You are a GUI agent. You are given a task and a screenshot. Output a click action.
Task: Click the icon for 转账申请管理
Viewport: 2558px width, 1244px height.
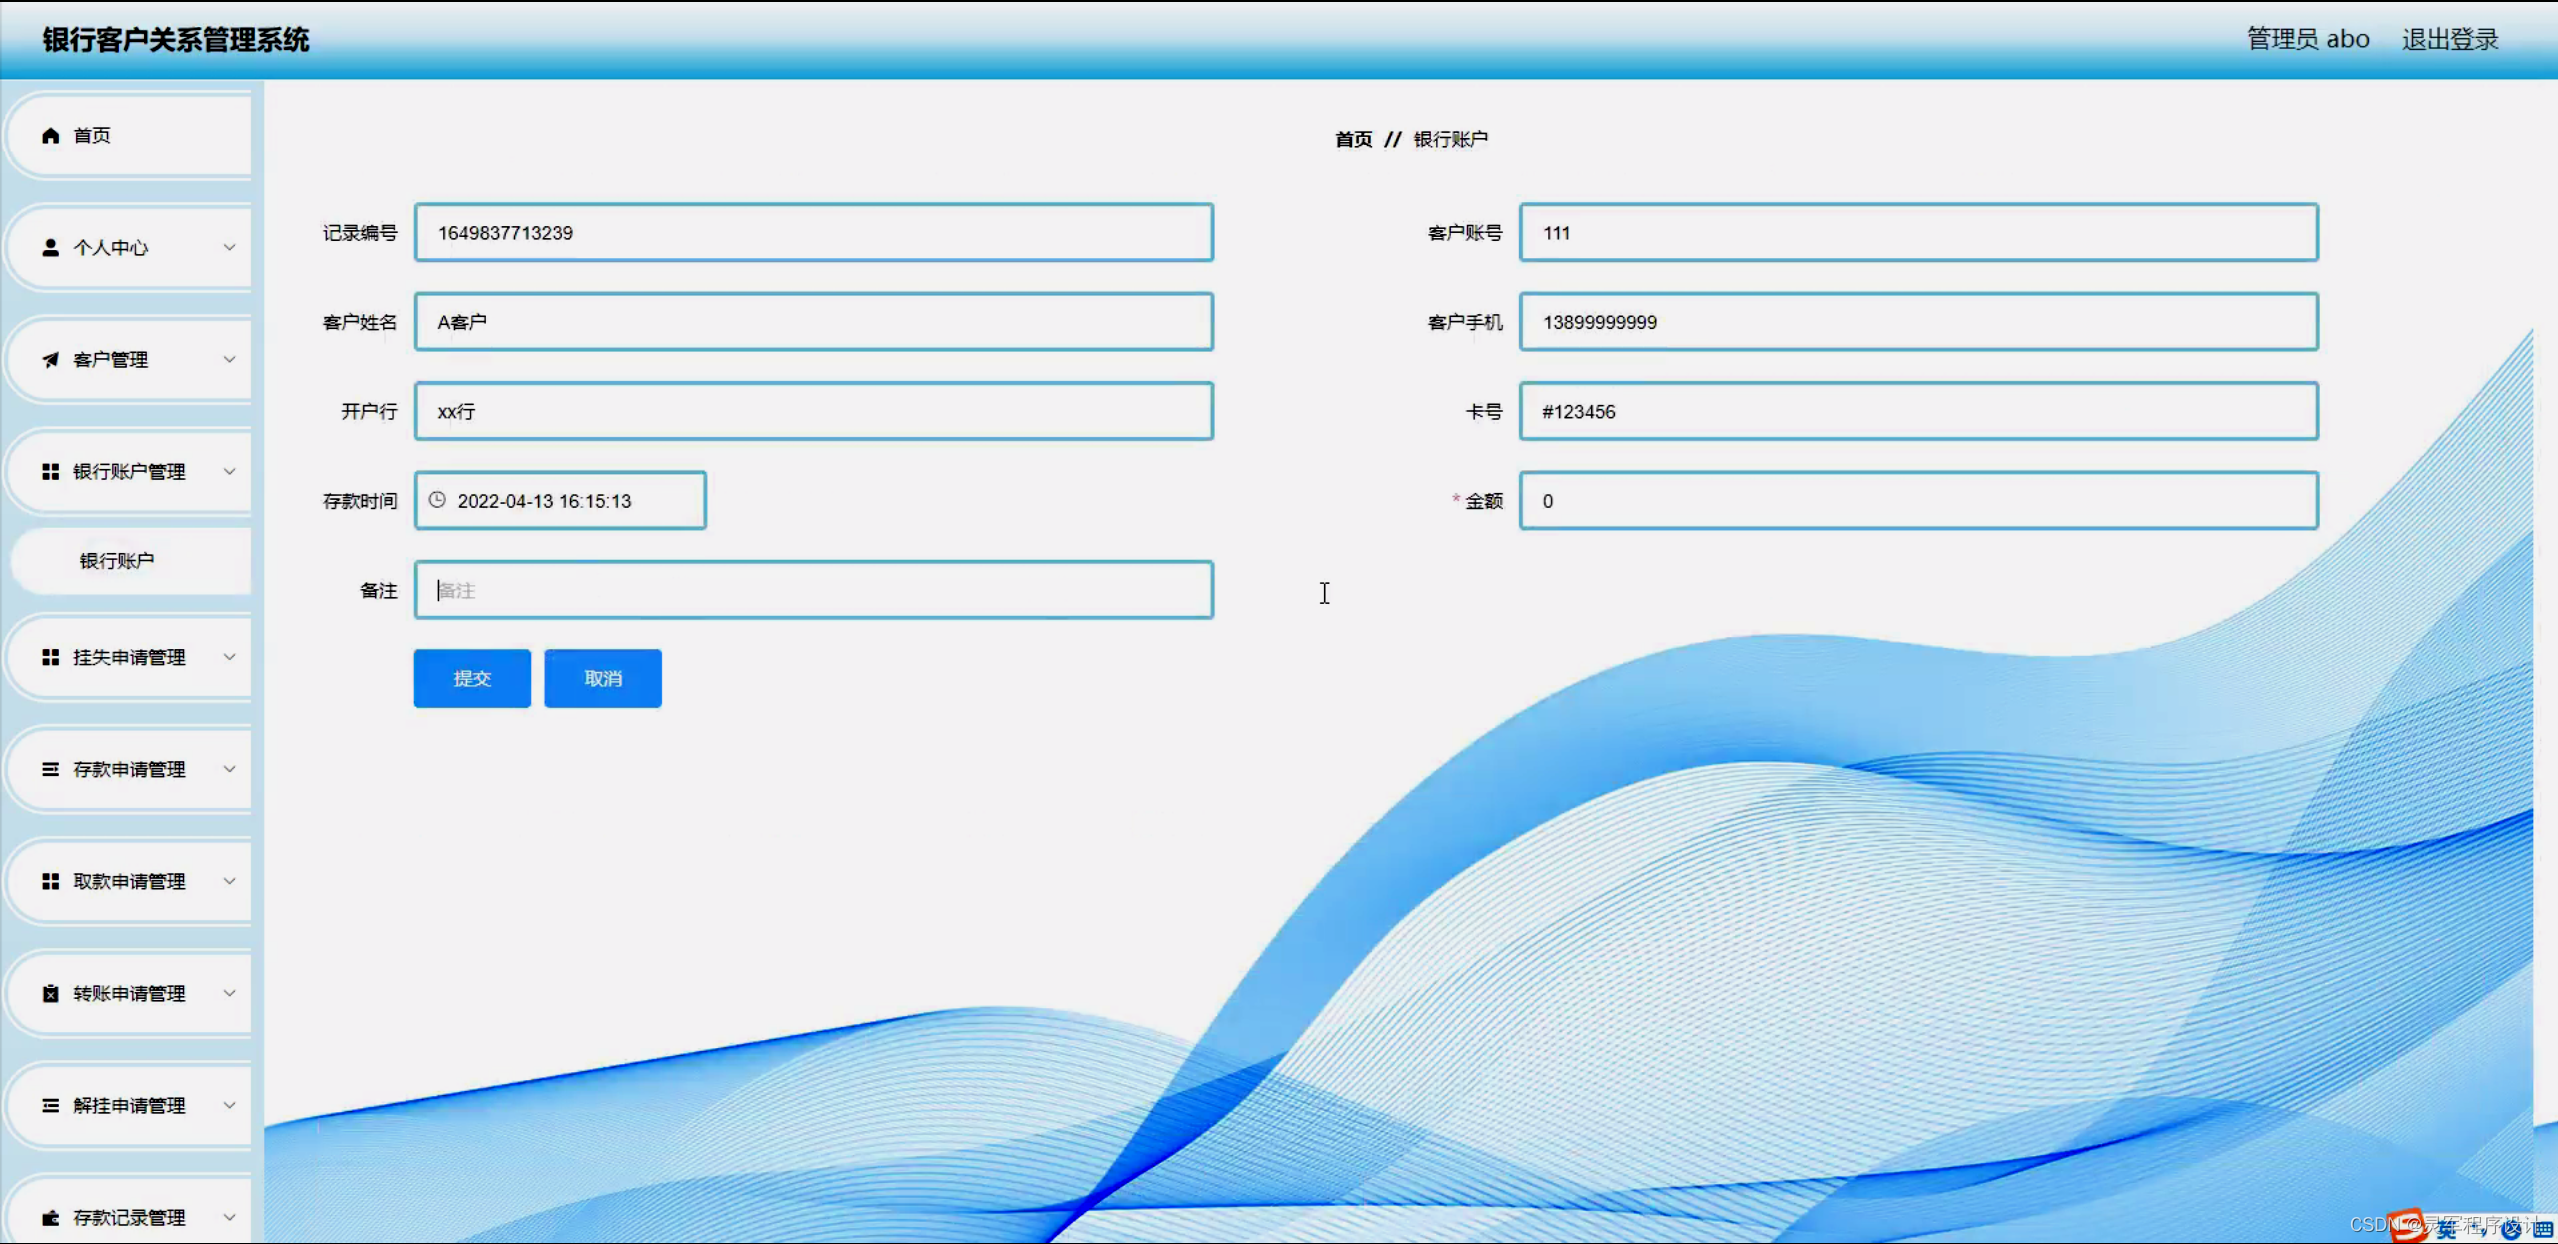50,993
